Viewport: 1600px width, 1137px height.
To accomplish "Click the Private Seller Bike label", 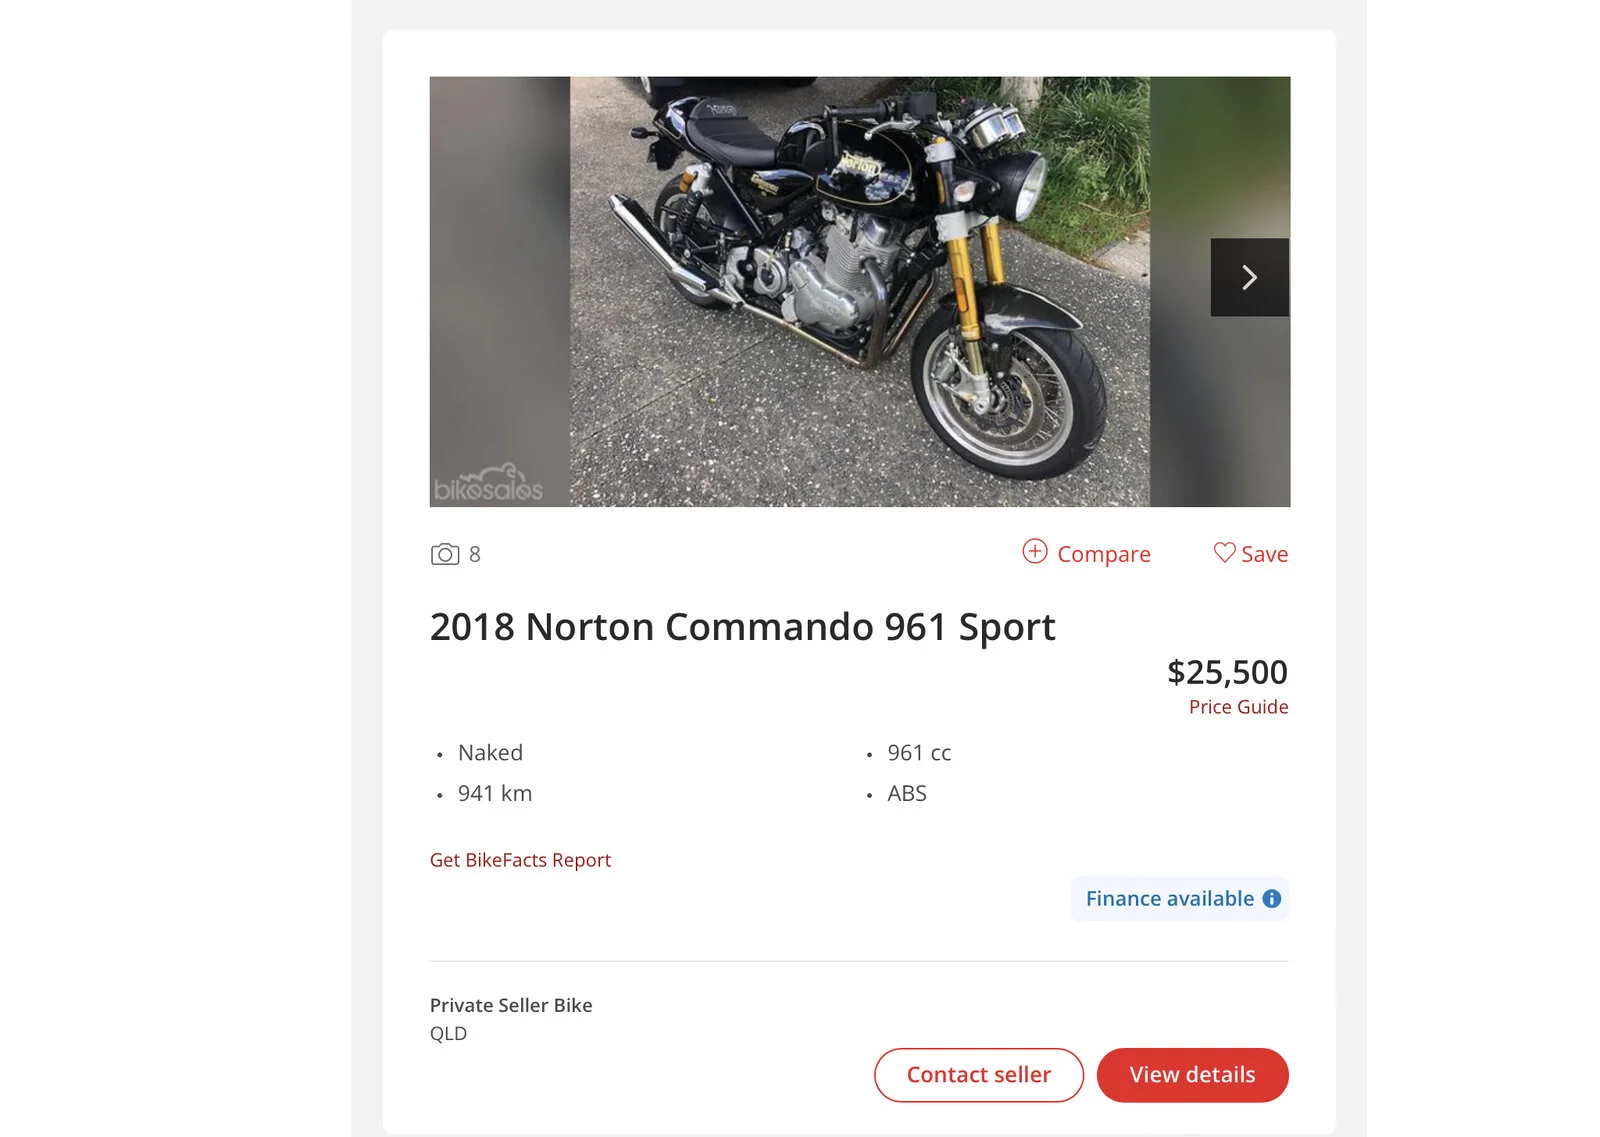I will pyautogui.click(x=511, y=1005).
